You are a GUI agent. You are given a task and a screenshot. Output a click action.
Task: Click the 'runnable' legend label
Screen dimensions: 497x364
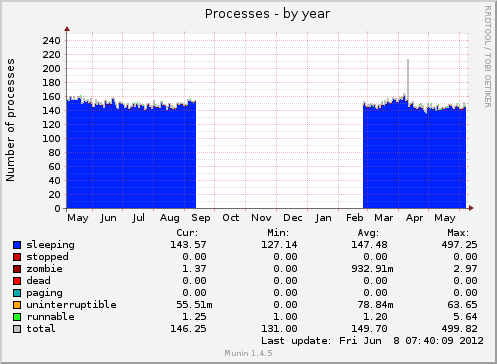50,317
